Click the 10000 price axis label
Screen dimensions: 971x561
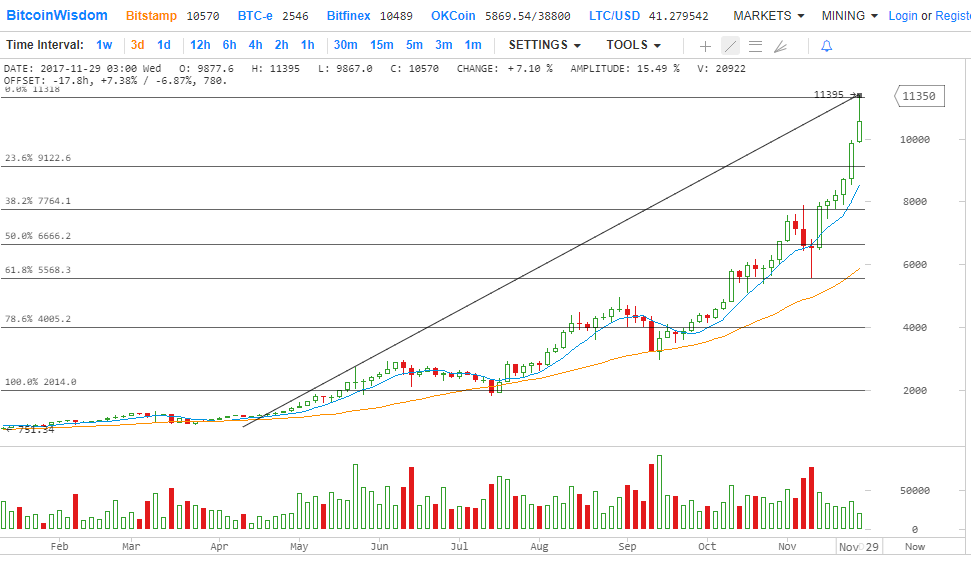(x=915, y=139)
